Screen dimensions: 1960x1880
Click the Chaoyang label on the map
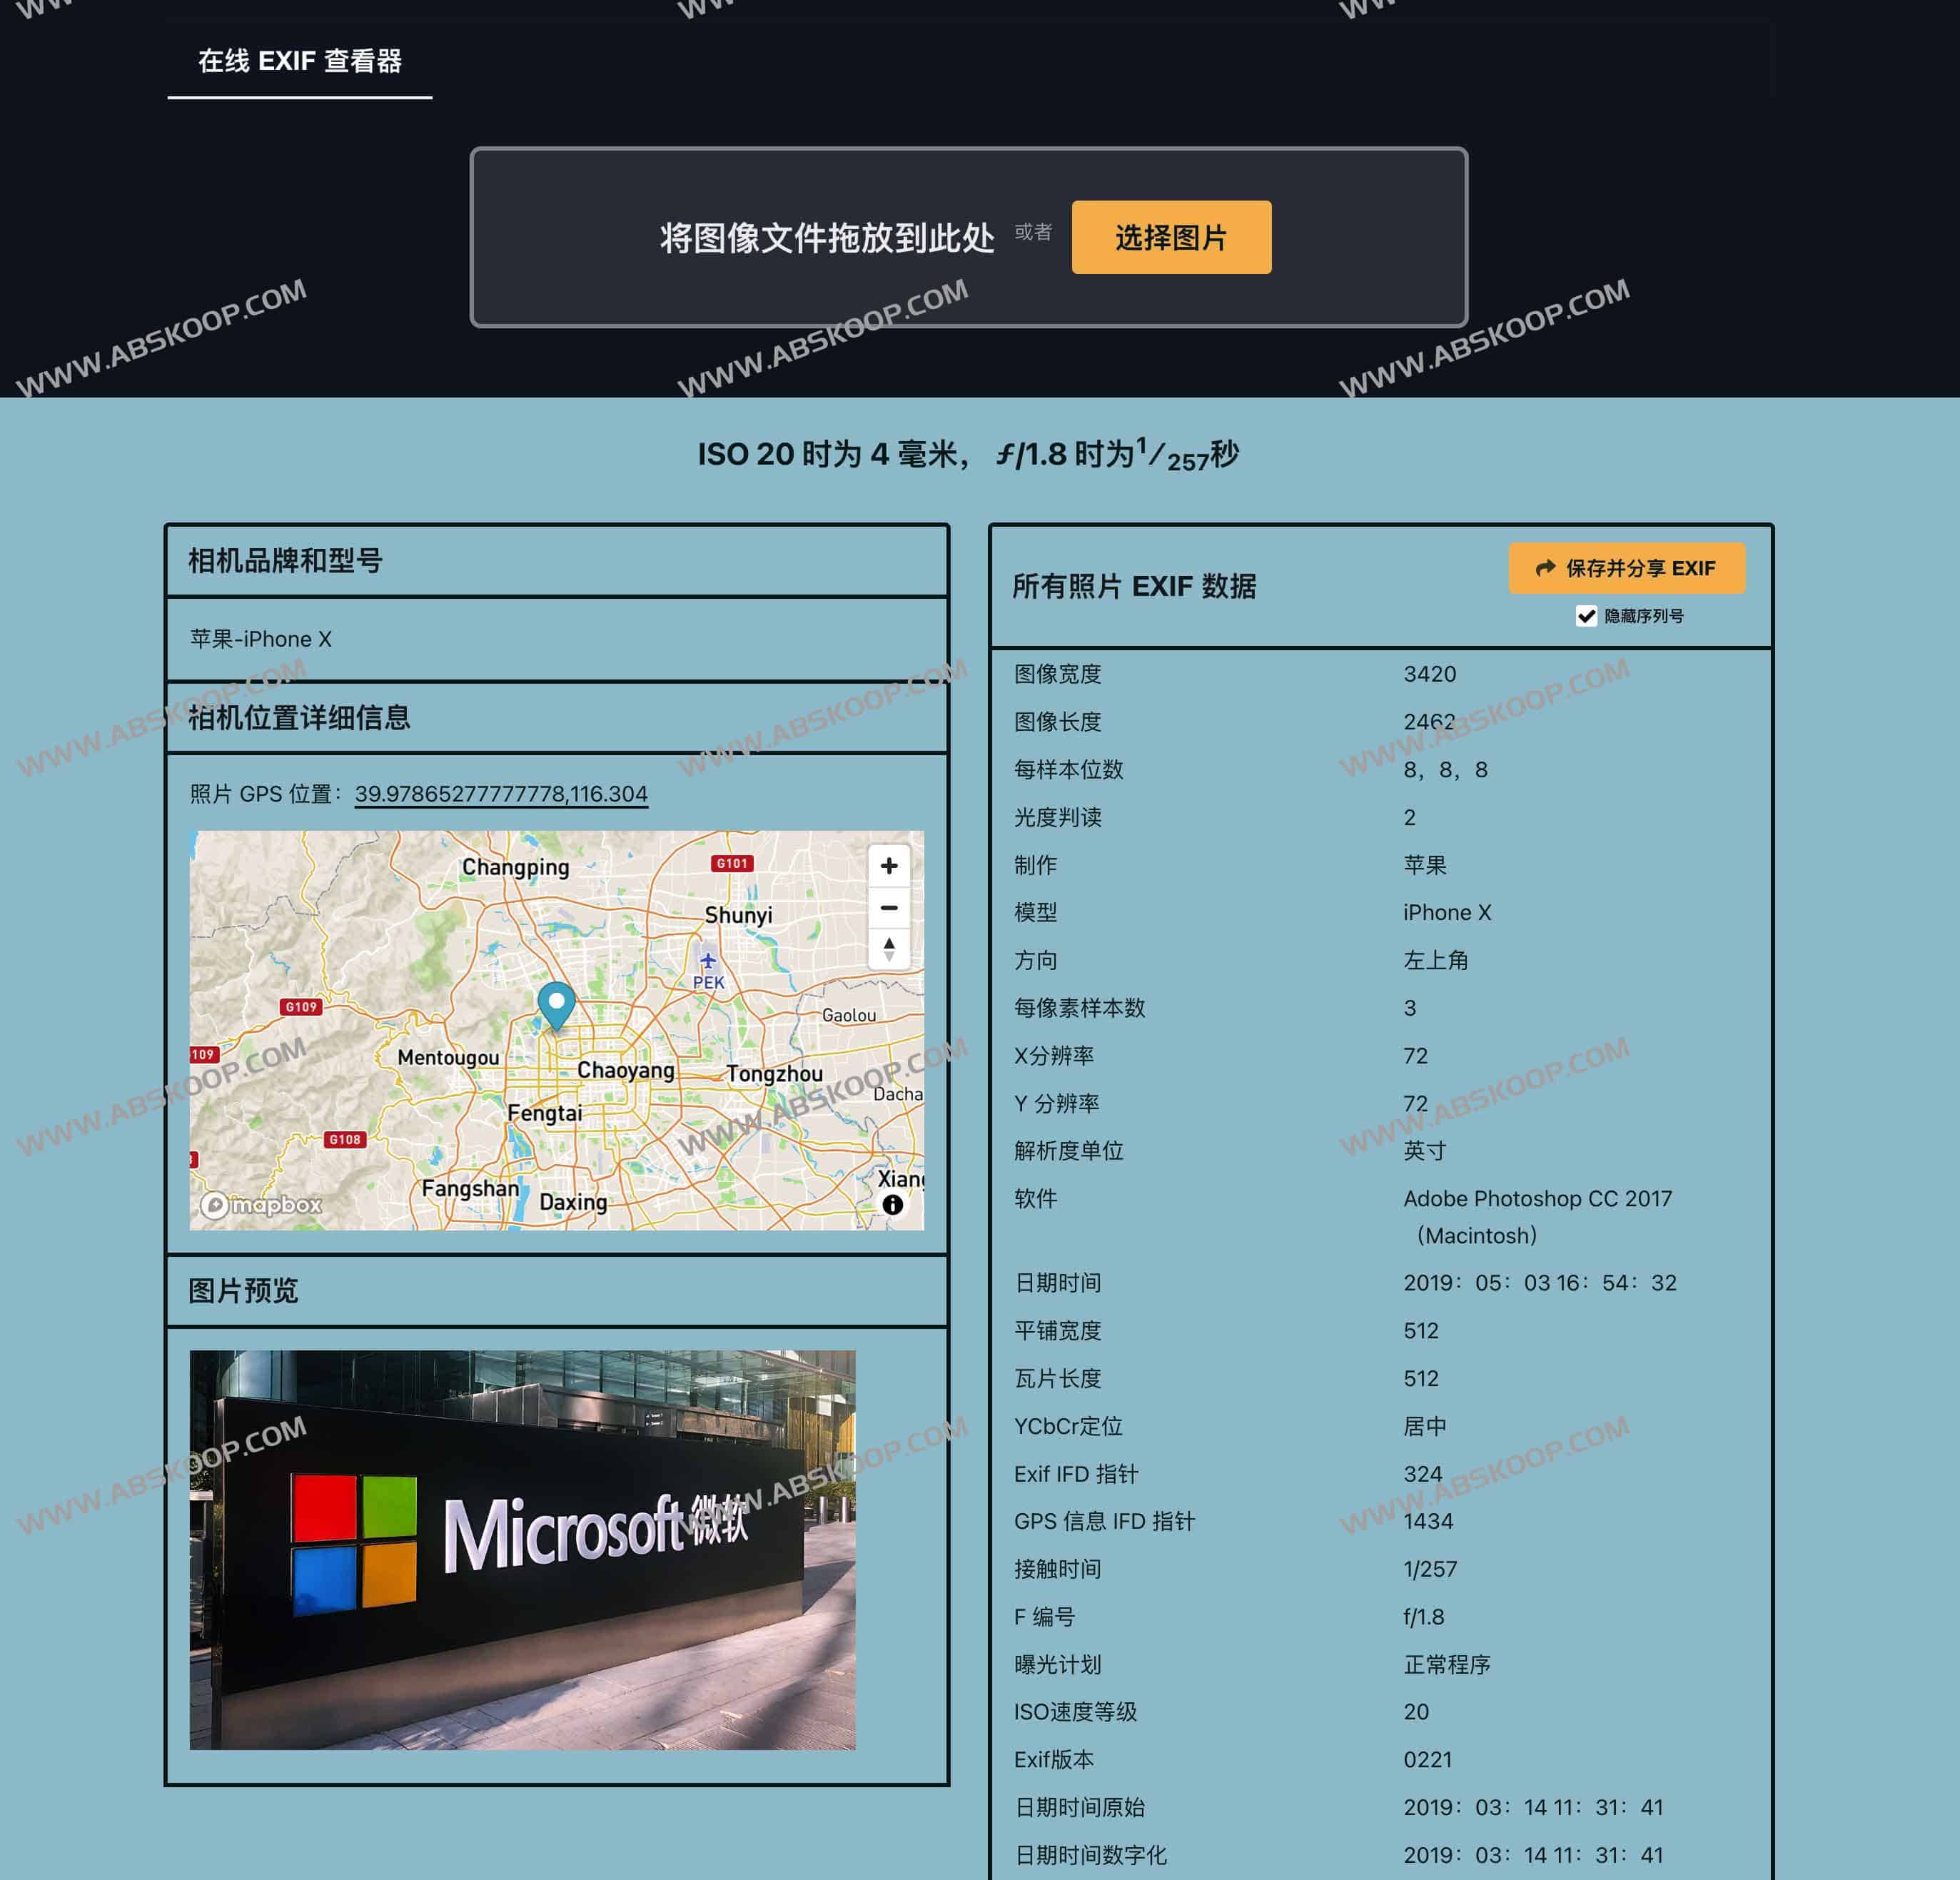[626, 1070]
